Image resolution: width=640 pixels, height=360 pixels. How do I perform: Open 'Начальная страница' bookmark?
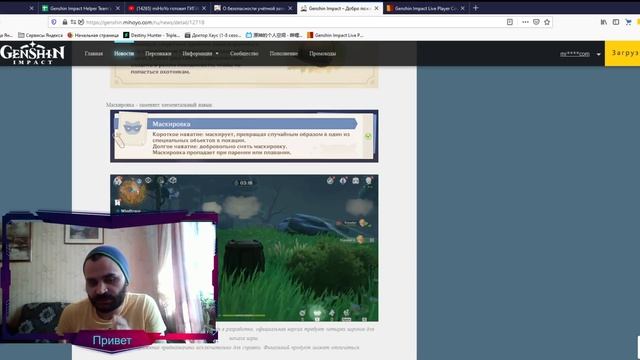click(x=93, y=35)
